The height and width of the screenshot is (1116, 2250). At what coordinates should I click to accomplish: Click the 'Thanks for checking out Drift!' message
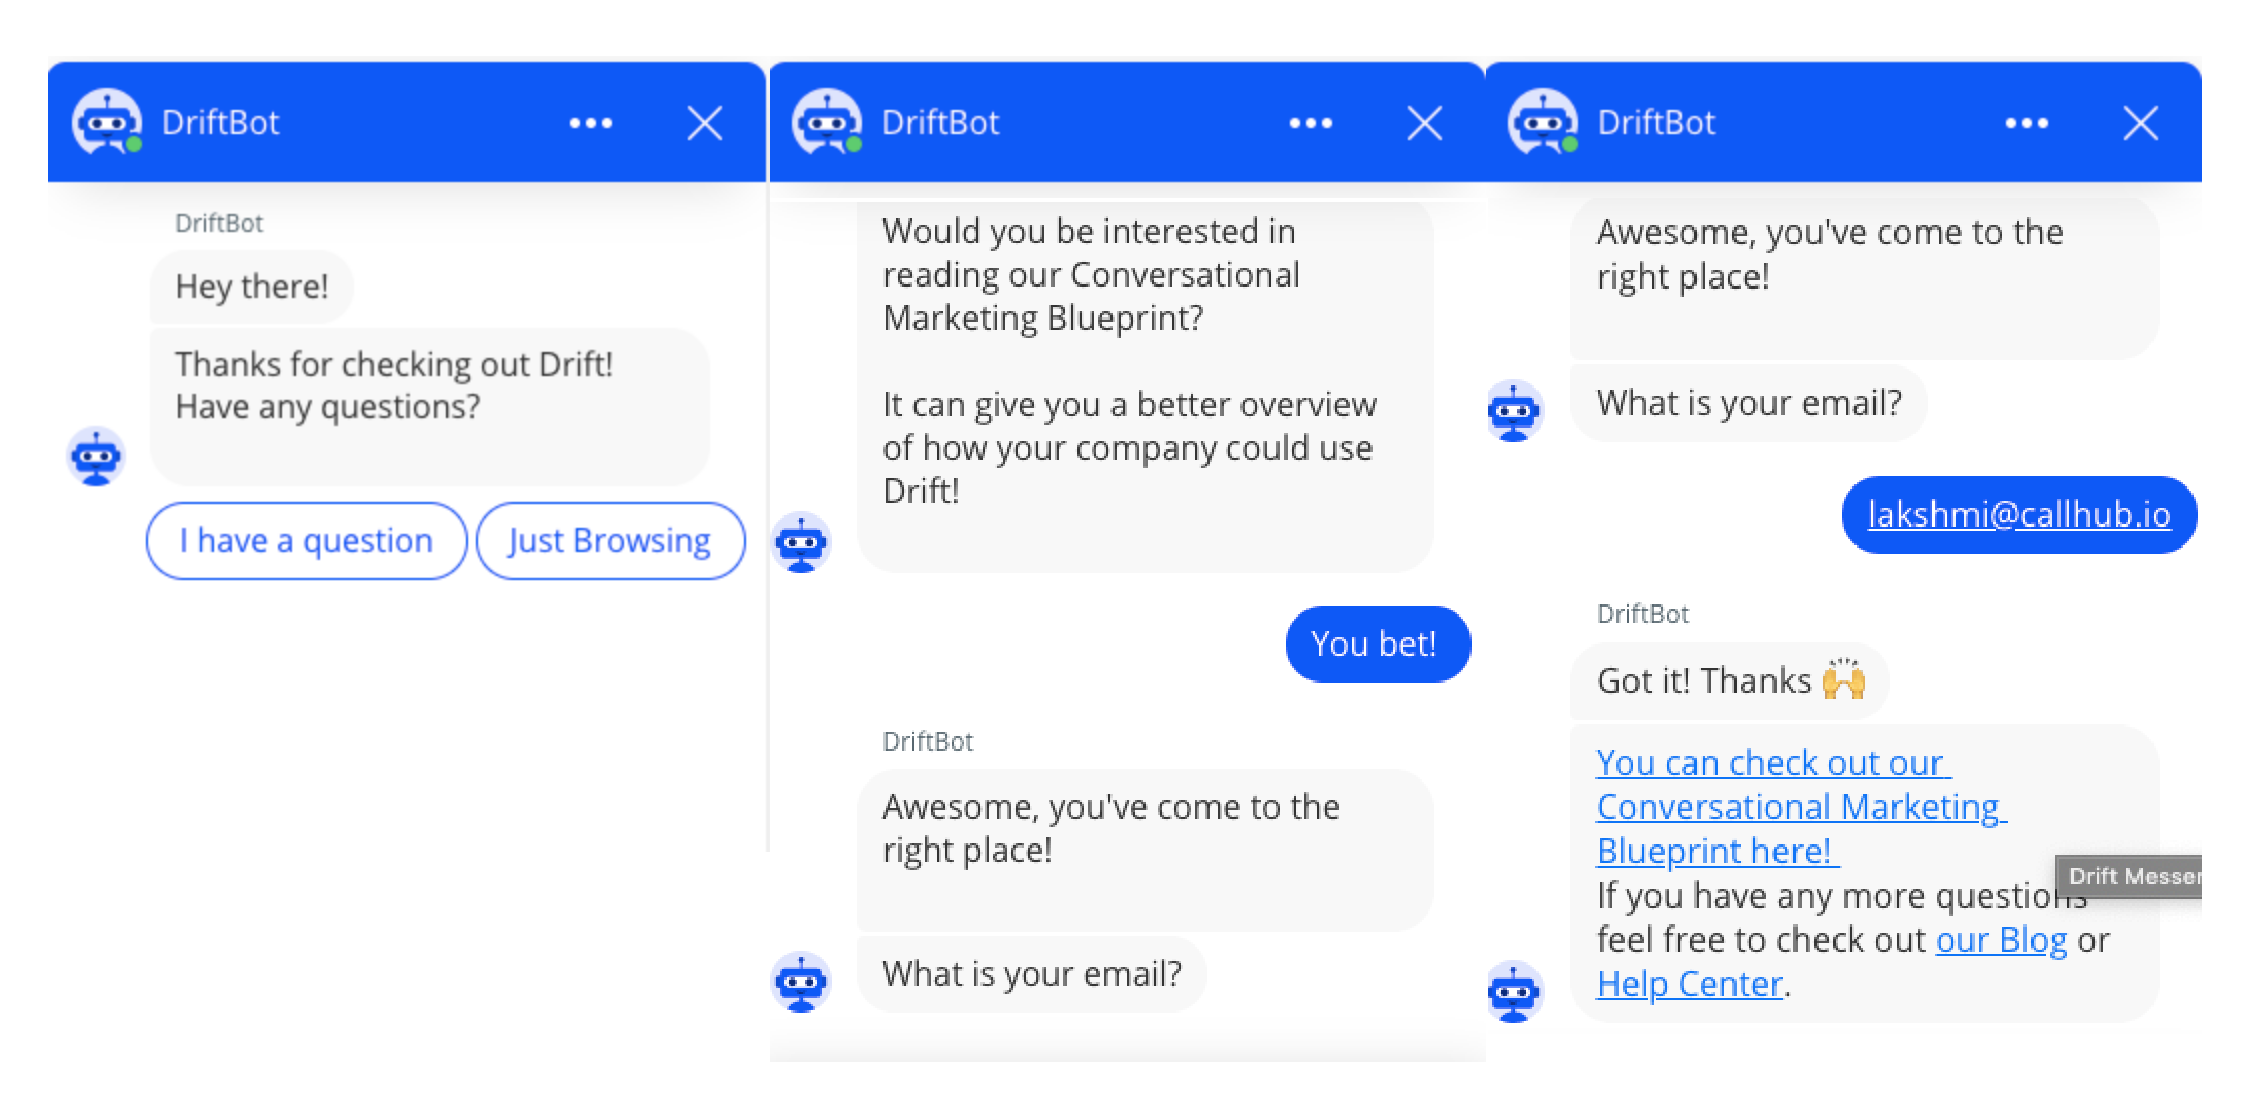(429, 406)
